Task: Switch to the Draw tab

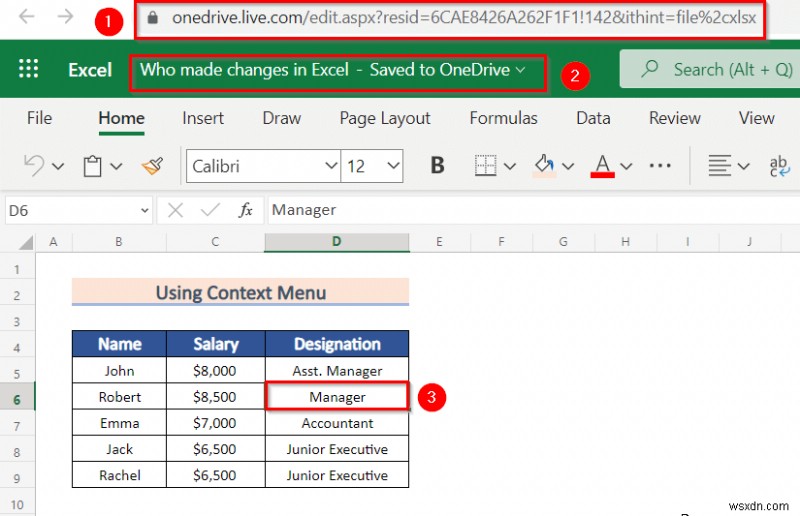Action: pos(282,118)
